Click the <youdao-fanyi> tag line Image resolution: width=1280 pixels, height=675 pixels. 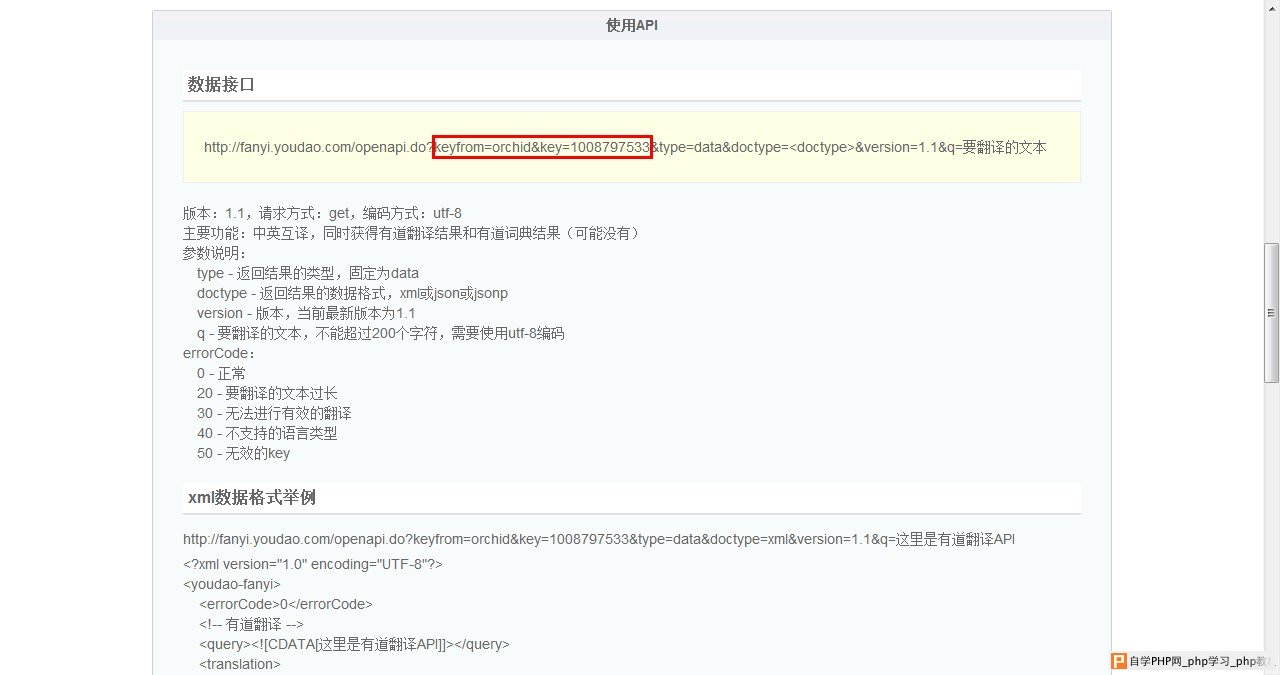pyautogui.click(x=232, y=584)
